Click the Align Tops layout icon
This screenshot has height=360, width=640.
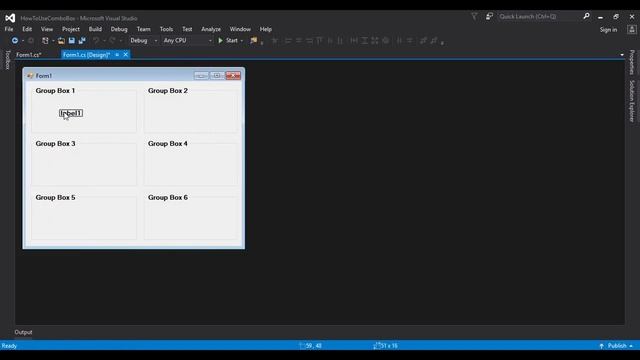pos(320,40)
